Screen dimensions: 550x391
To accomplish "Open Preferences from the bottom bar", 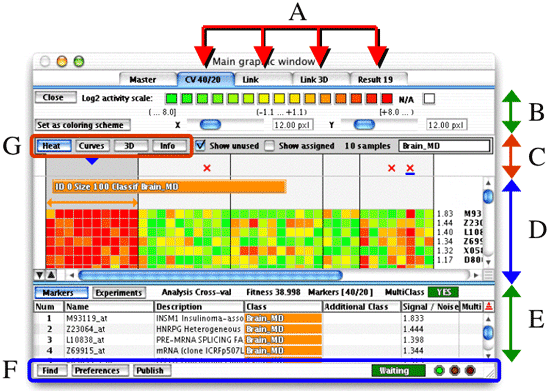I will coord(97,370).
